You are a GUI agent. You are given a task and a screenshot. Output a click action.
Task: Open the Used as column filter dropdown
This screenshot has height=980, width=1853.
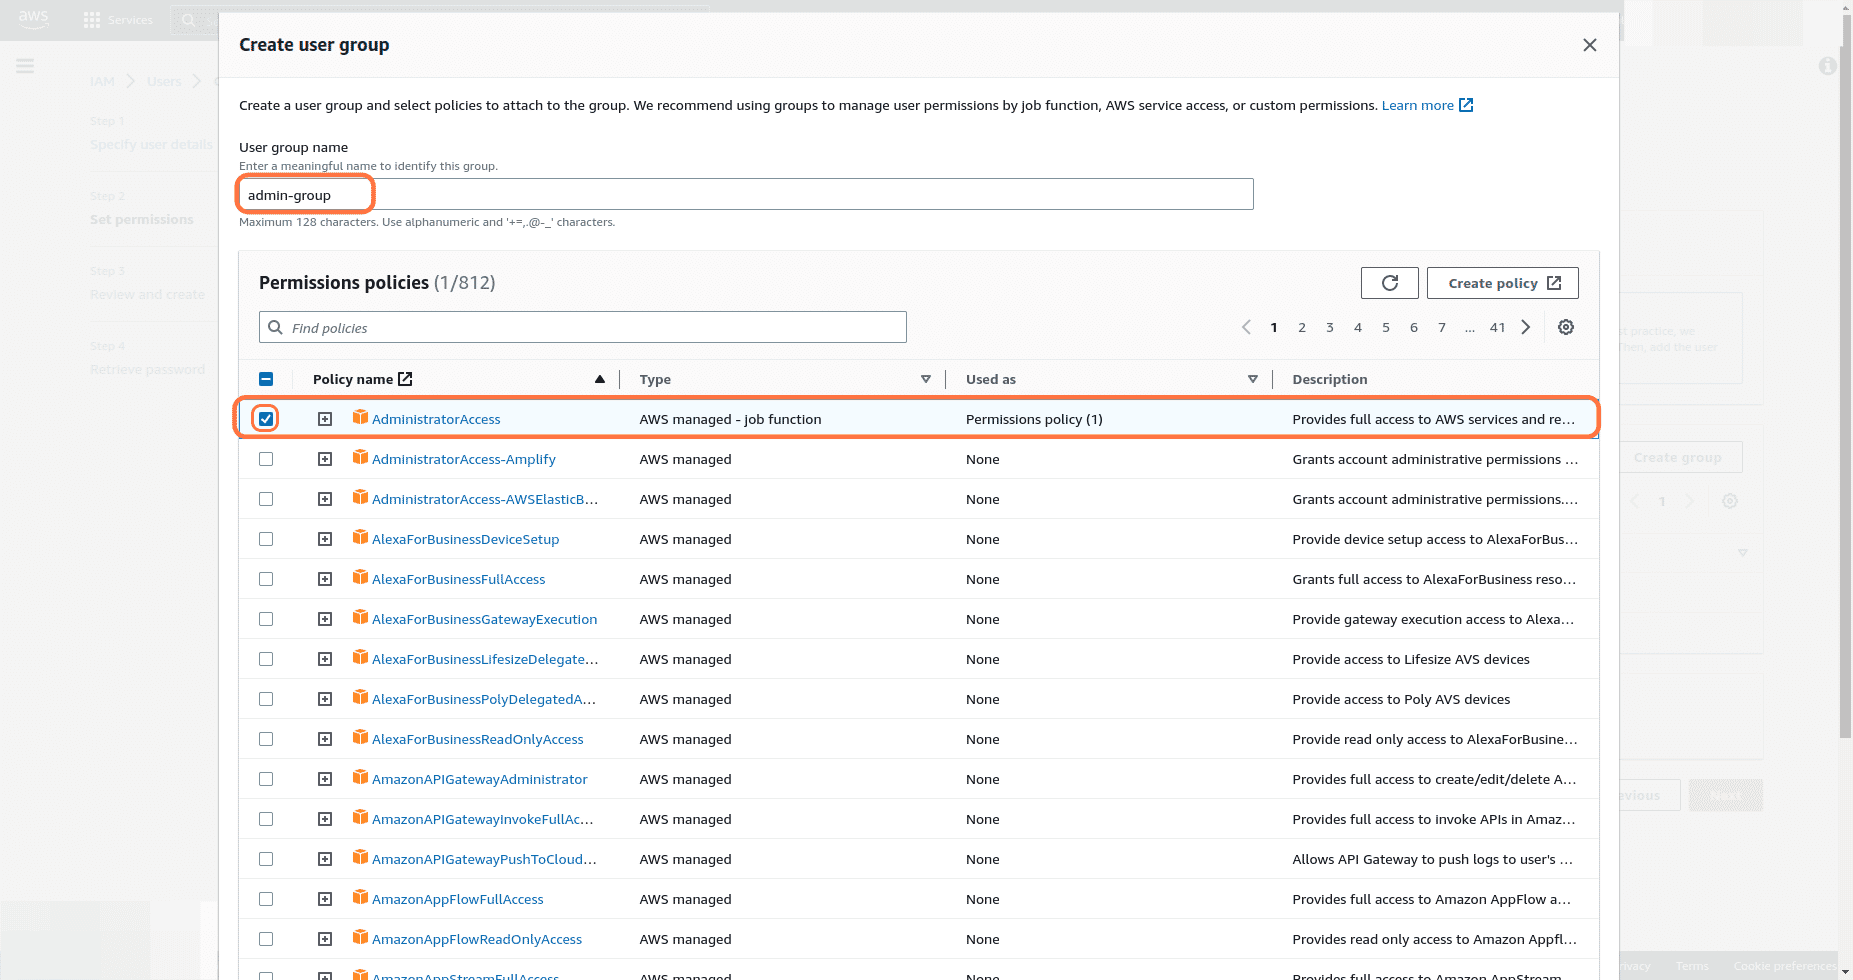coord(1253,379)
